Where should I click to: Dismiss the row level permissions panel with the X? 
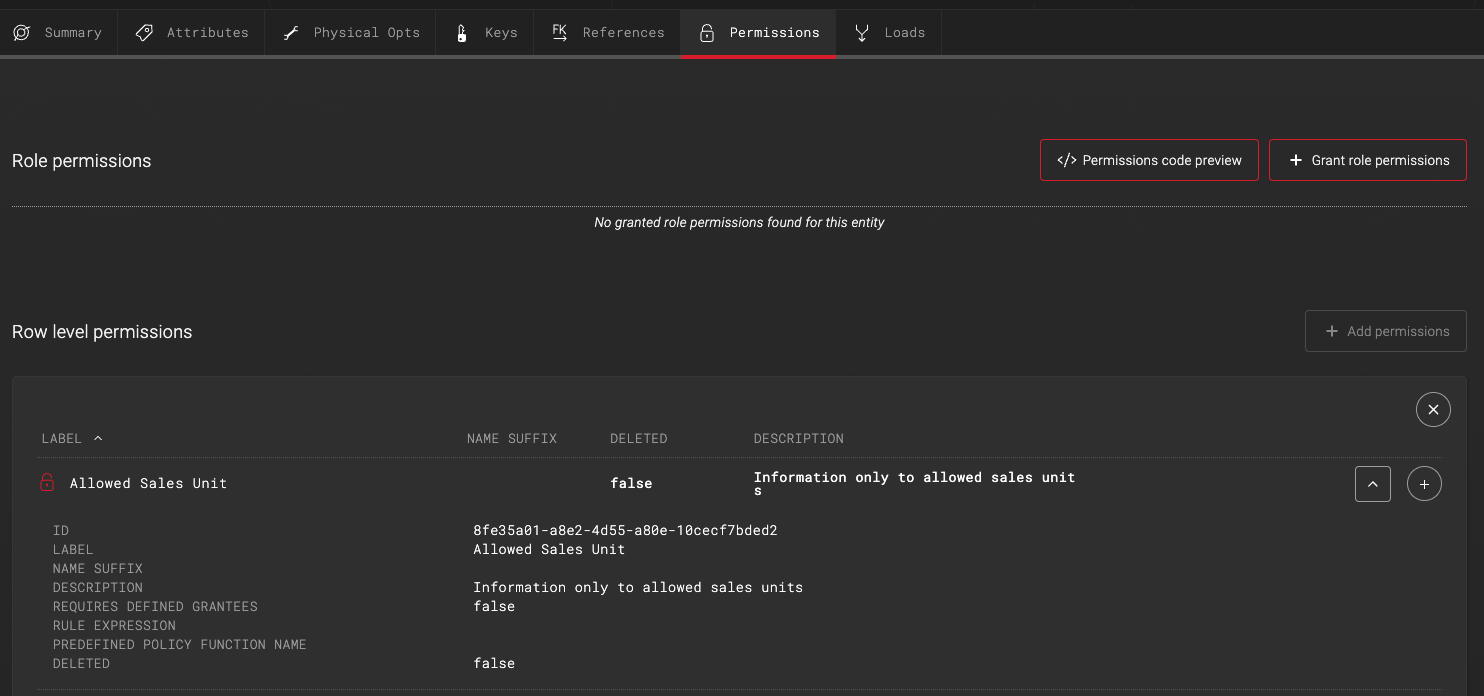(x=1433, y=409)
